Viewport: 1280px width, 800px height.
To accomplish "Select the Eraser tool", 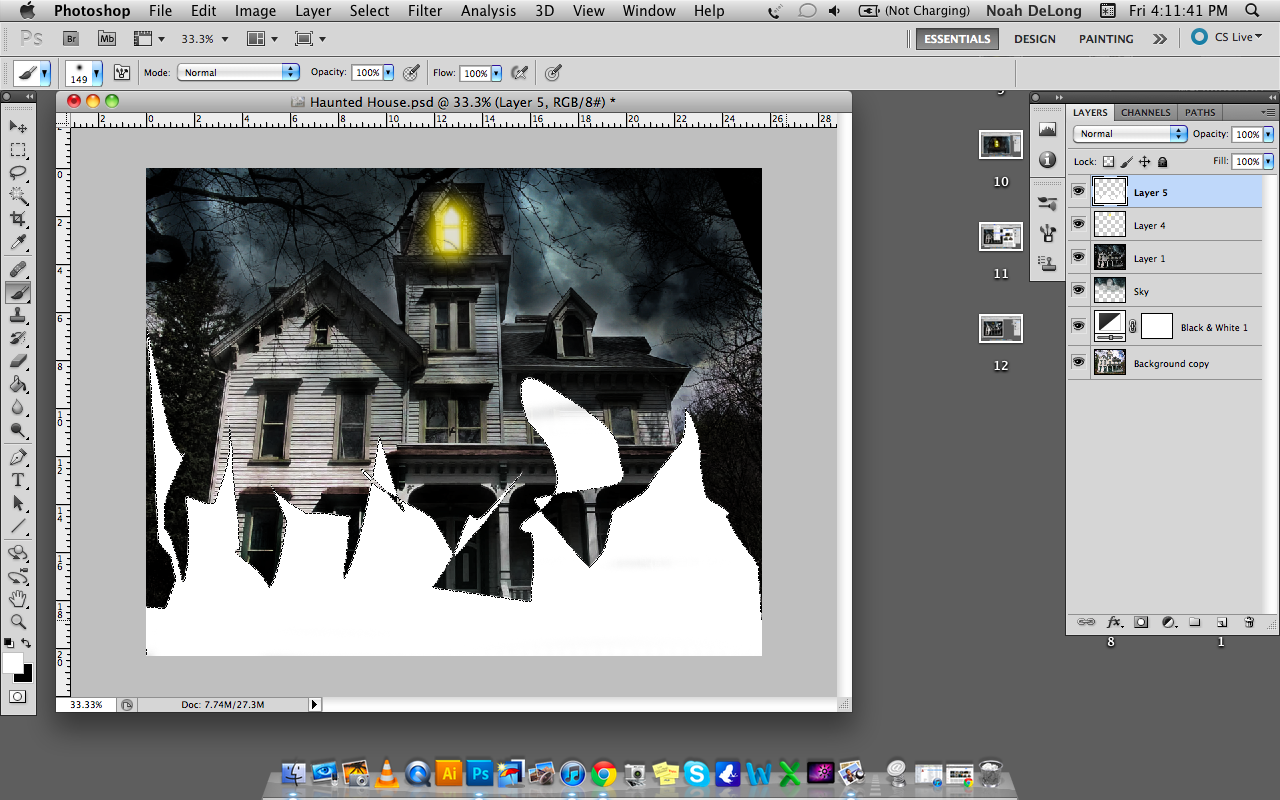I will (18, 361).
